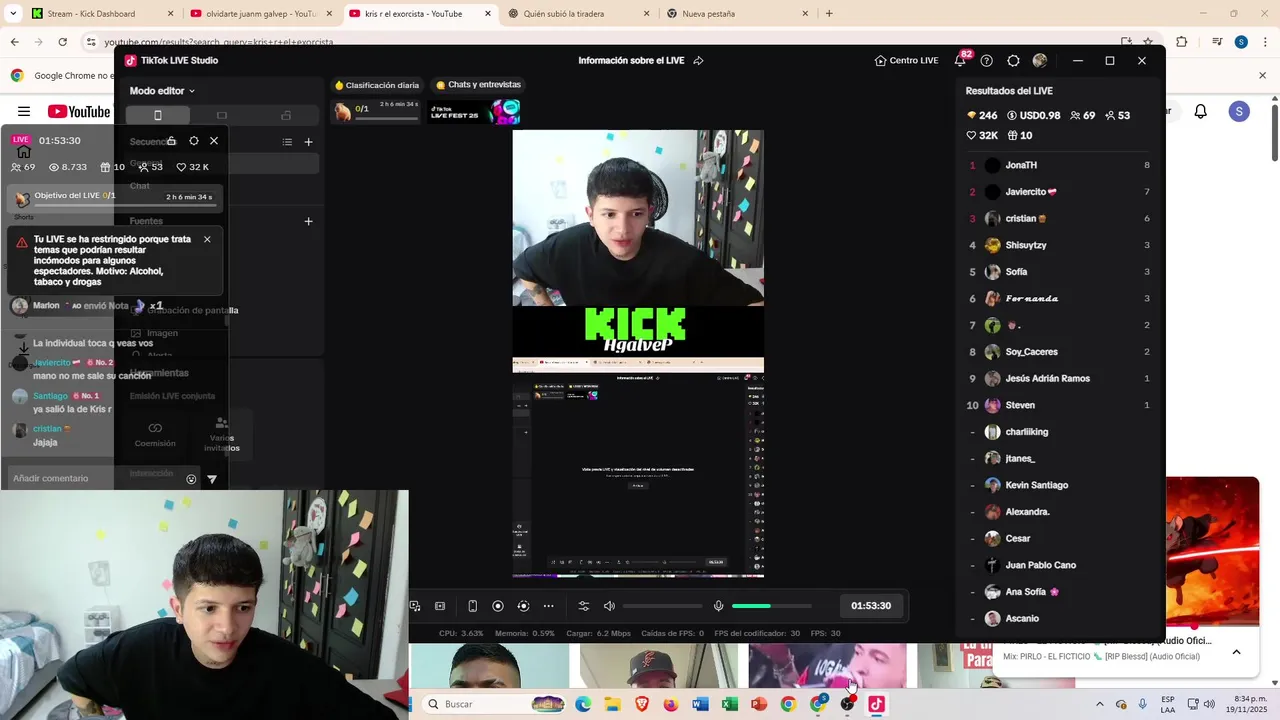
Task: Adjust the speaker volume slider
Action: pyautogui.click(x=662, y=606)
